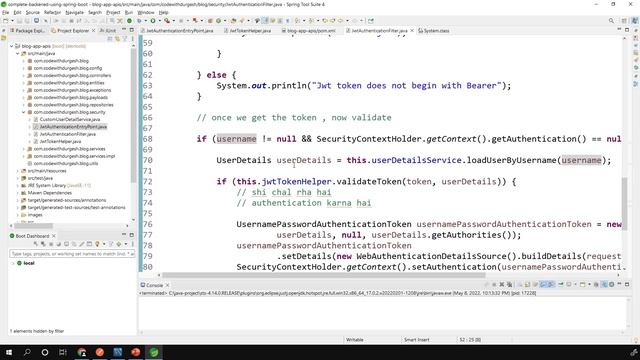Viewport: 640px width, 360px height.
Task: Expand the Maven Dependencies node
Action: tap(18, 193)
